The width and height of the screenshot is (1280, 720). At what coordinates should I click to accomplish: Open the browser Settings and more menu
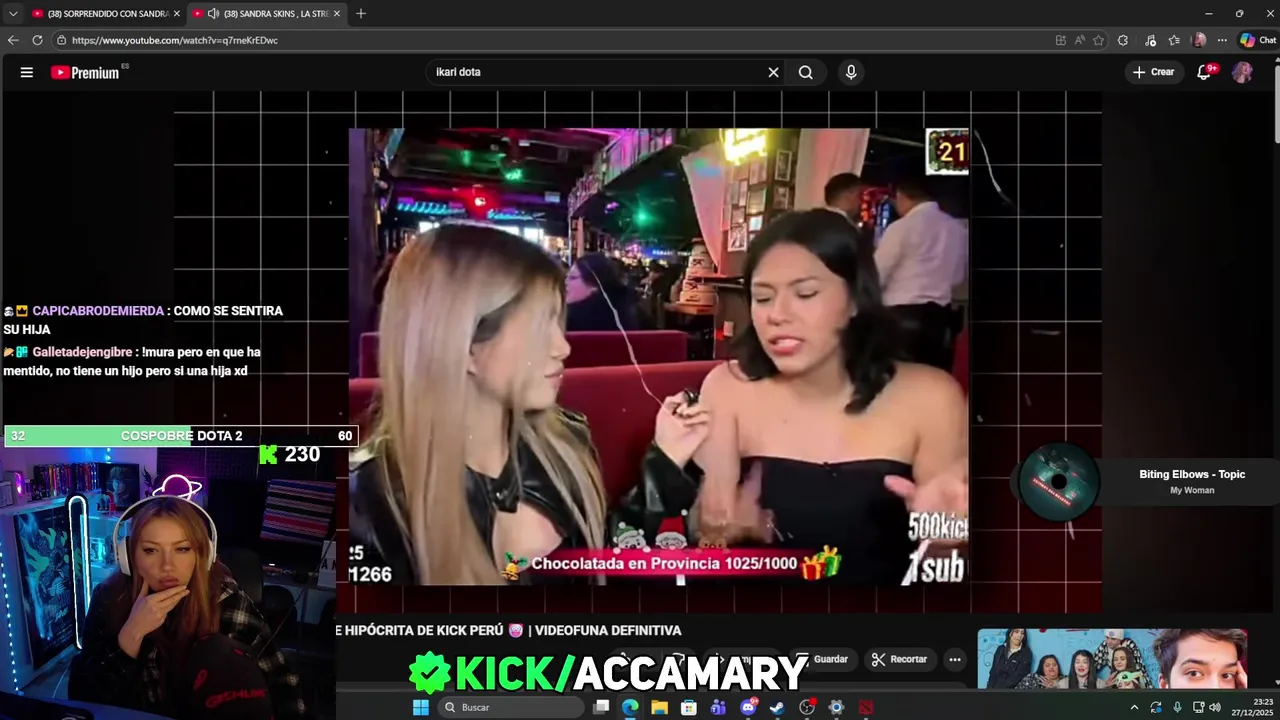(x=1222, y=40)
